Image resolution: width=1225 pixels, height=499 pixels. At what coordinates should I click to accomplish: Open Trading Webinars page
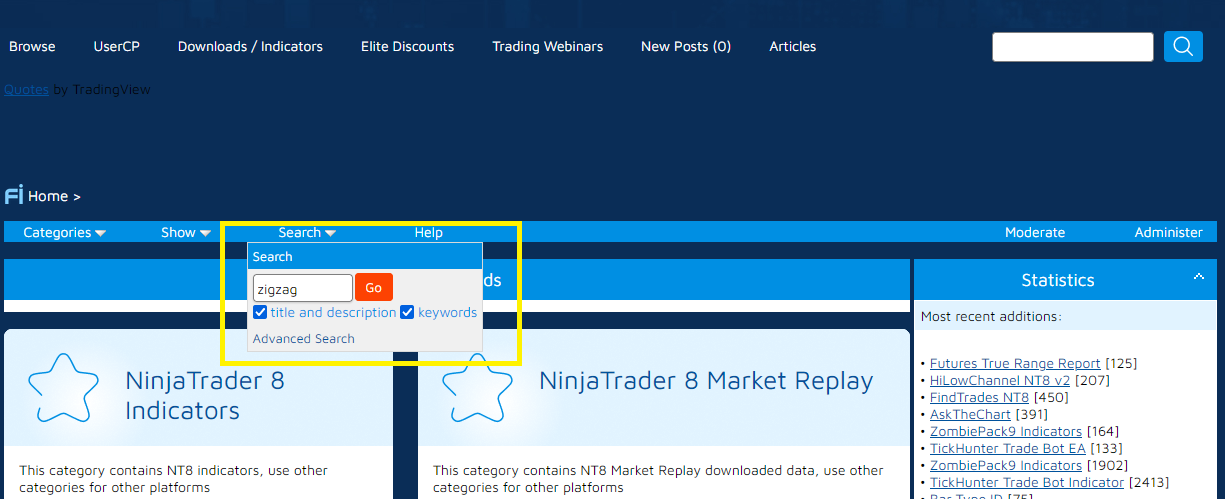coord(547,46)
